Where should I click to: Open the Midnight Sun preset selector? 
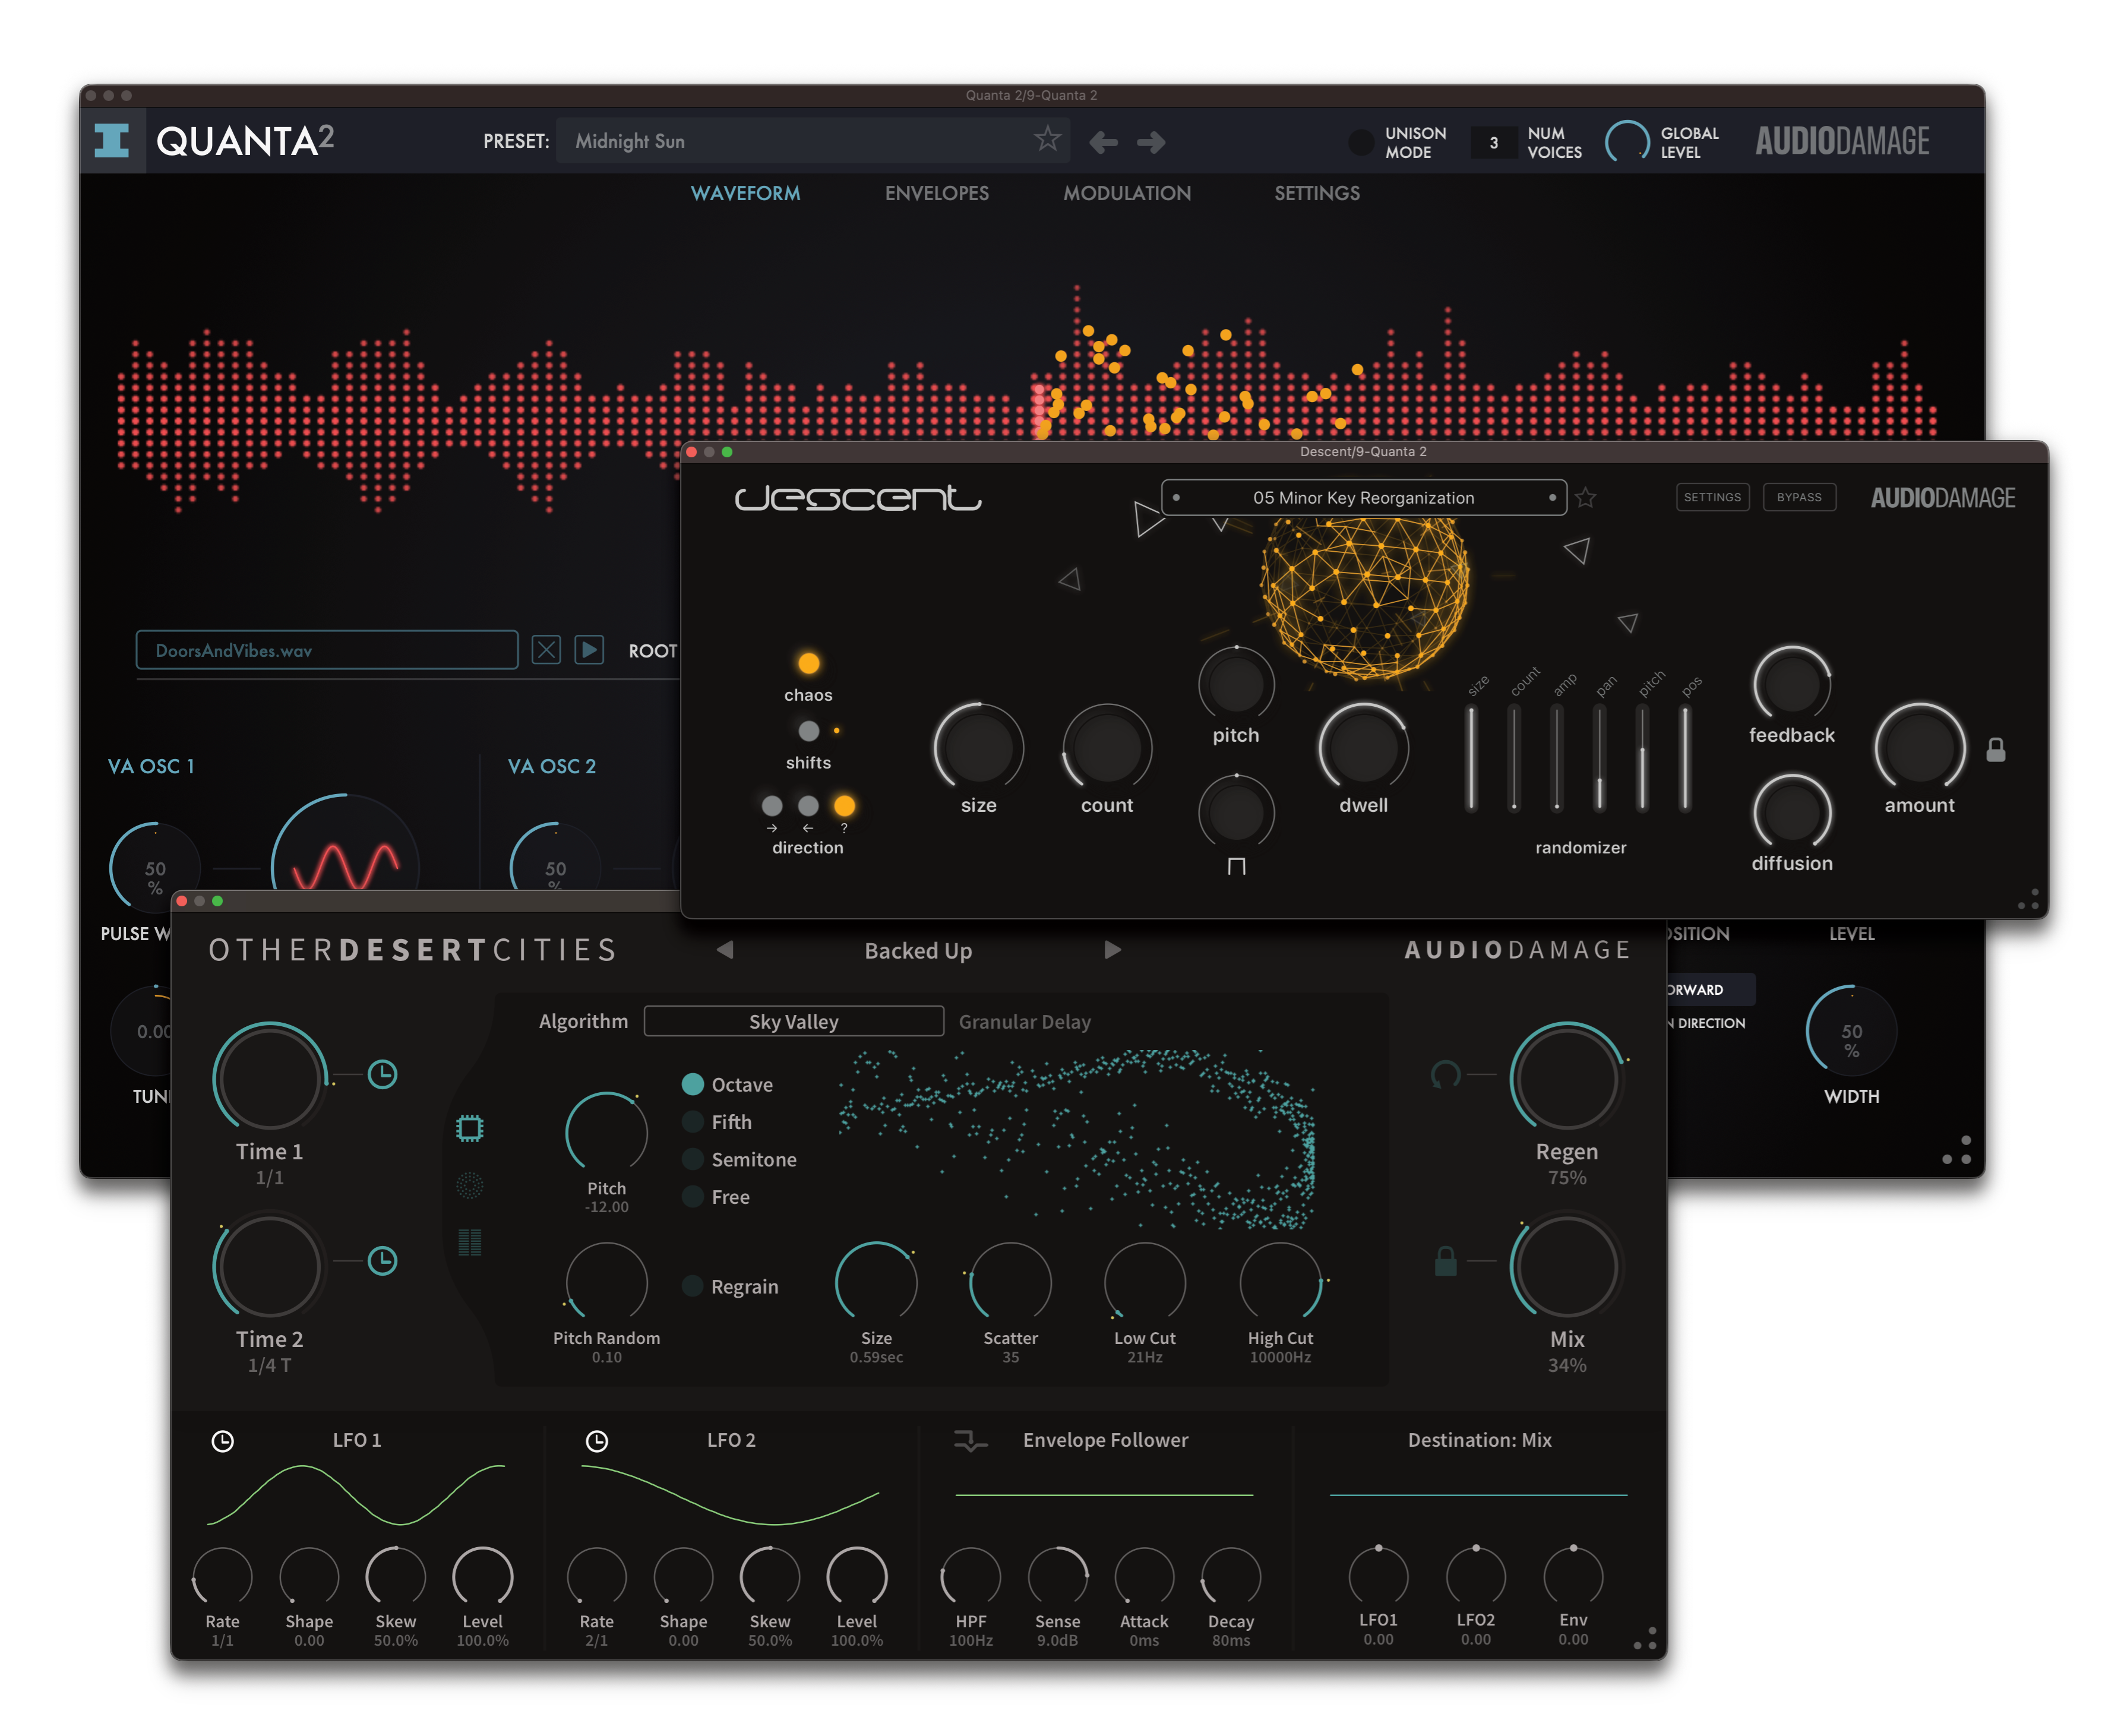tap(812, 141)
